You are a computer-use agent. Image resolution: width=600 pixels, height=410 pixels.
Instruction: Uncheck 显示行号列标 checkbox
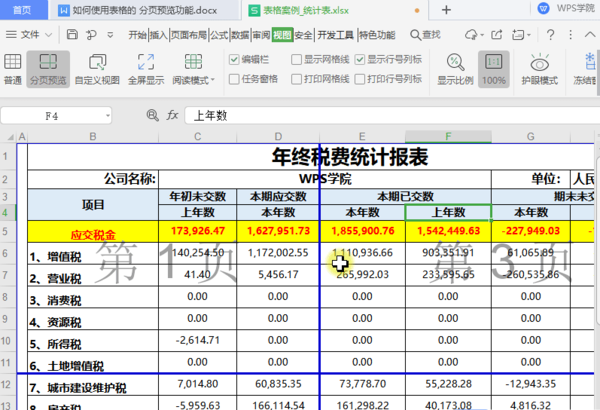coord(360,59)
